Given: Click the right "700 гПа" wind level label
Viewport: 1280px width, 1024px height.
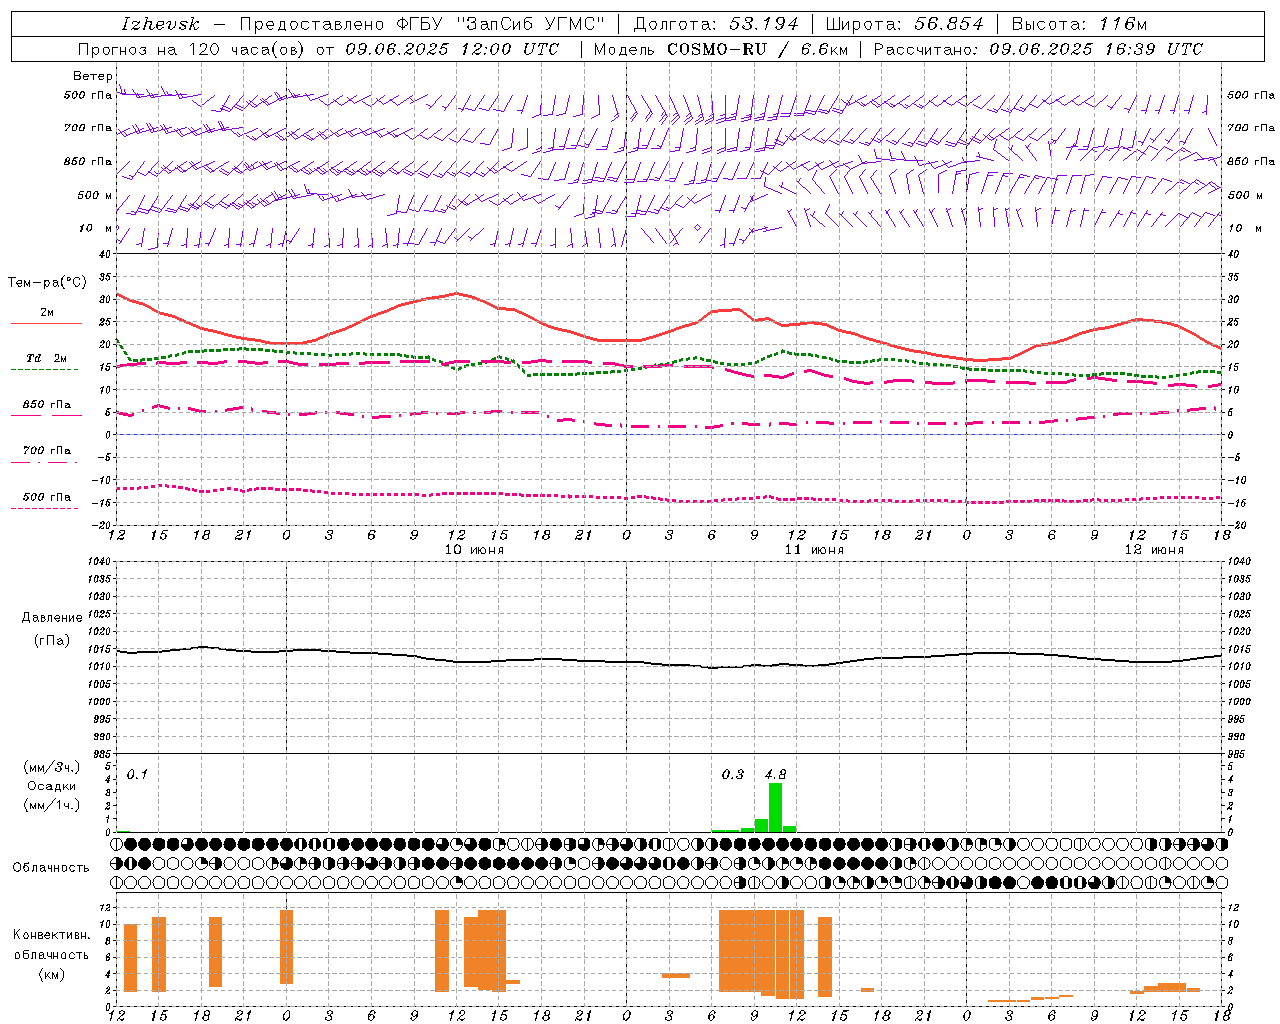Looking at the screenshot, I should coord(1251,128).
